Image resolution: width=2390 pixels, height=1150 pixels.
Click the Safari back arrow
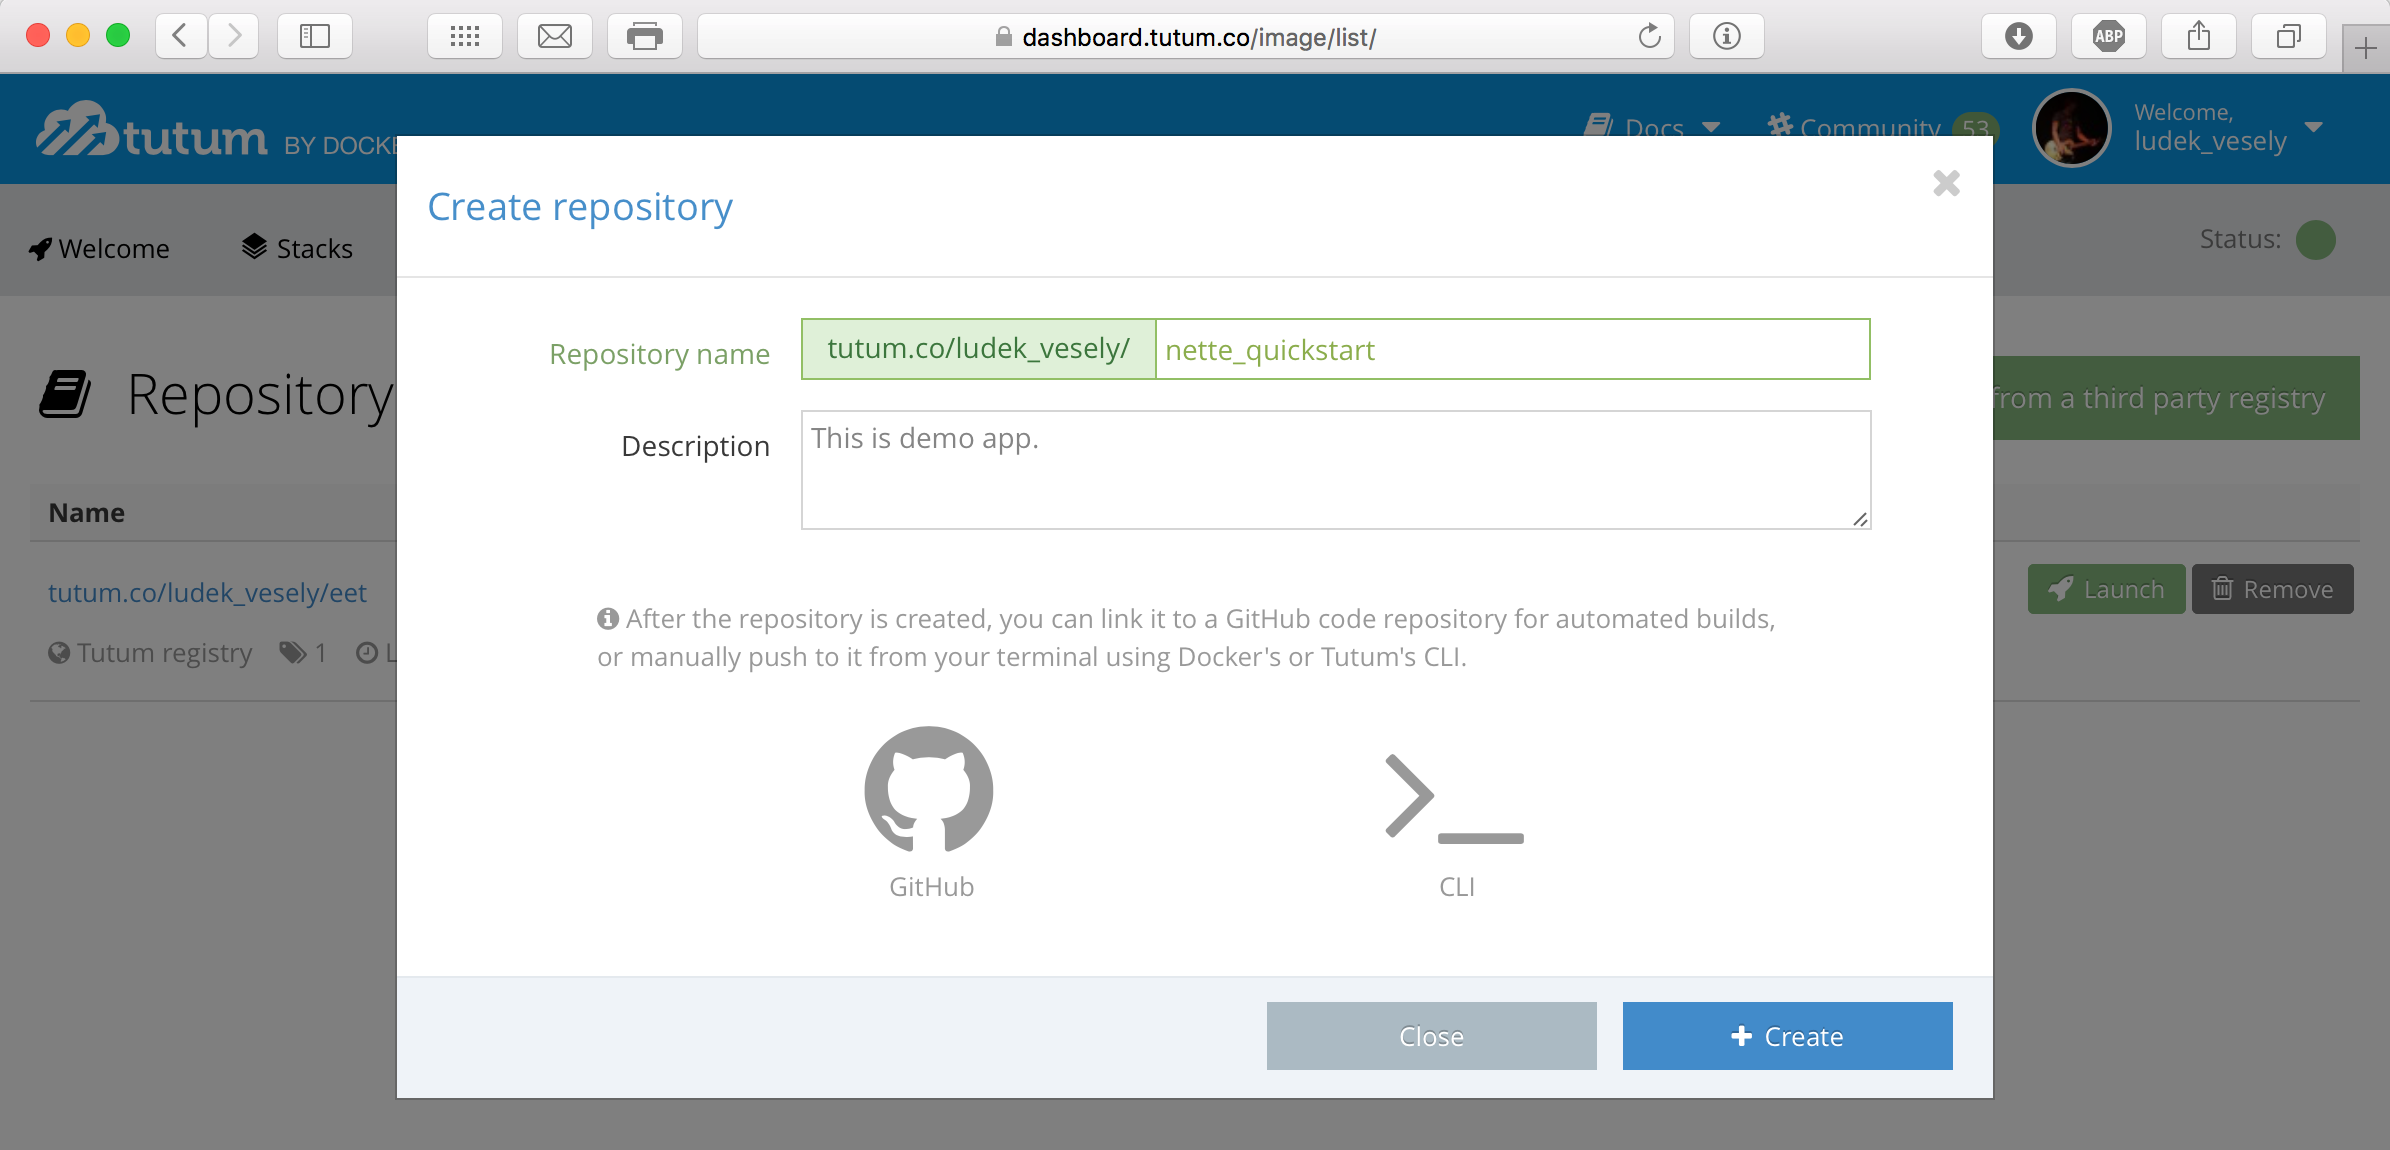(181, 37)
